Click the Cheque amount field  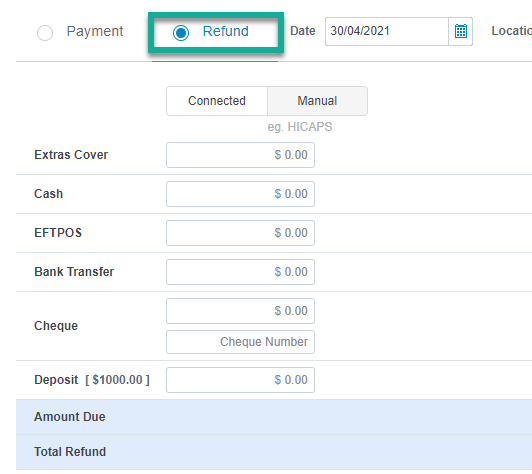point(240,311)
